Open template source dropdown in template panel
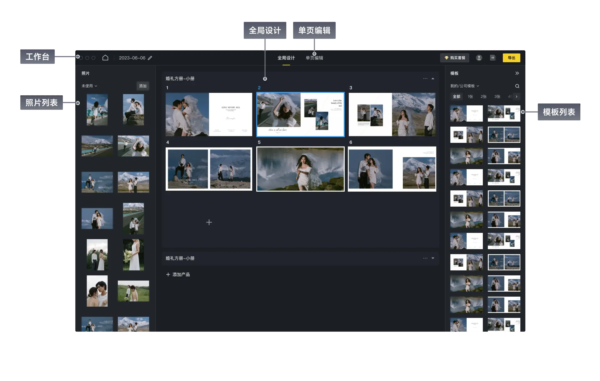Screen dimensions: 600x381 465,86
